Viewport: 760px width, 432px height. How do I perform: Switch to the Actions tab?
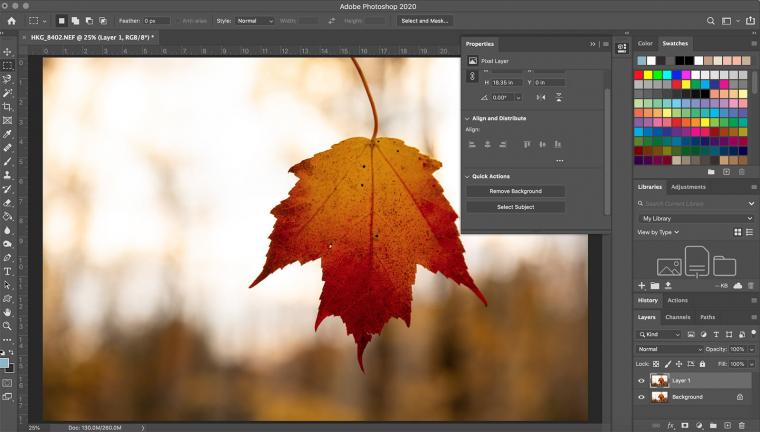[678, 301]
